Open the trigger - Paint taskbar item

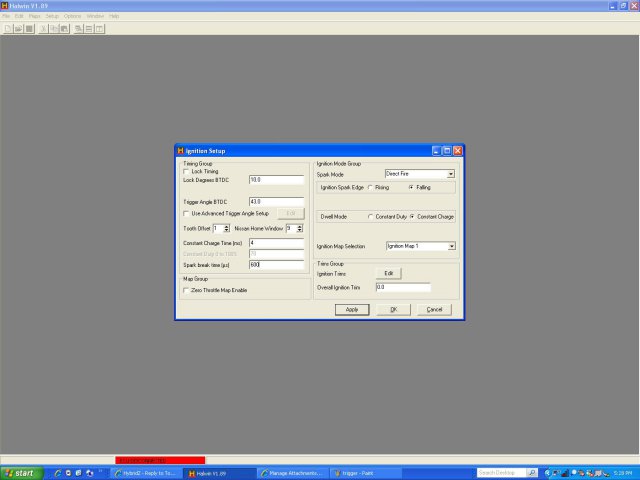click(x=361, y=472)
